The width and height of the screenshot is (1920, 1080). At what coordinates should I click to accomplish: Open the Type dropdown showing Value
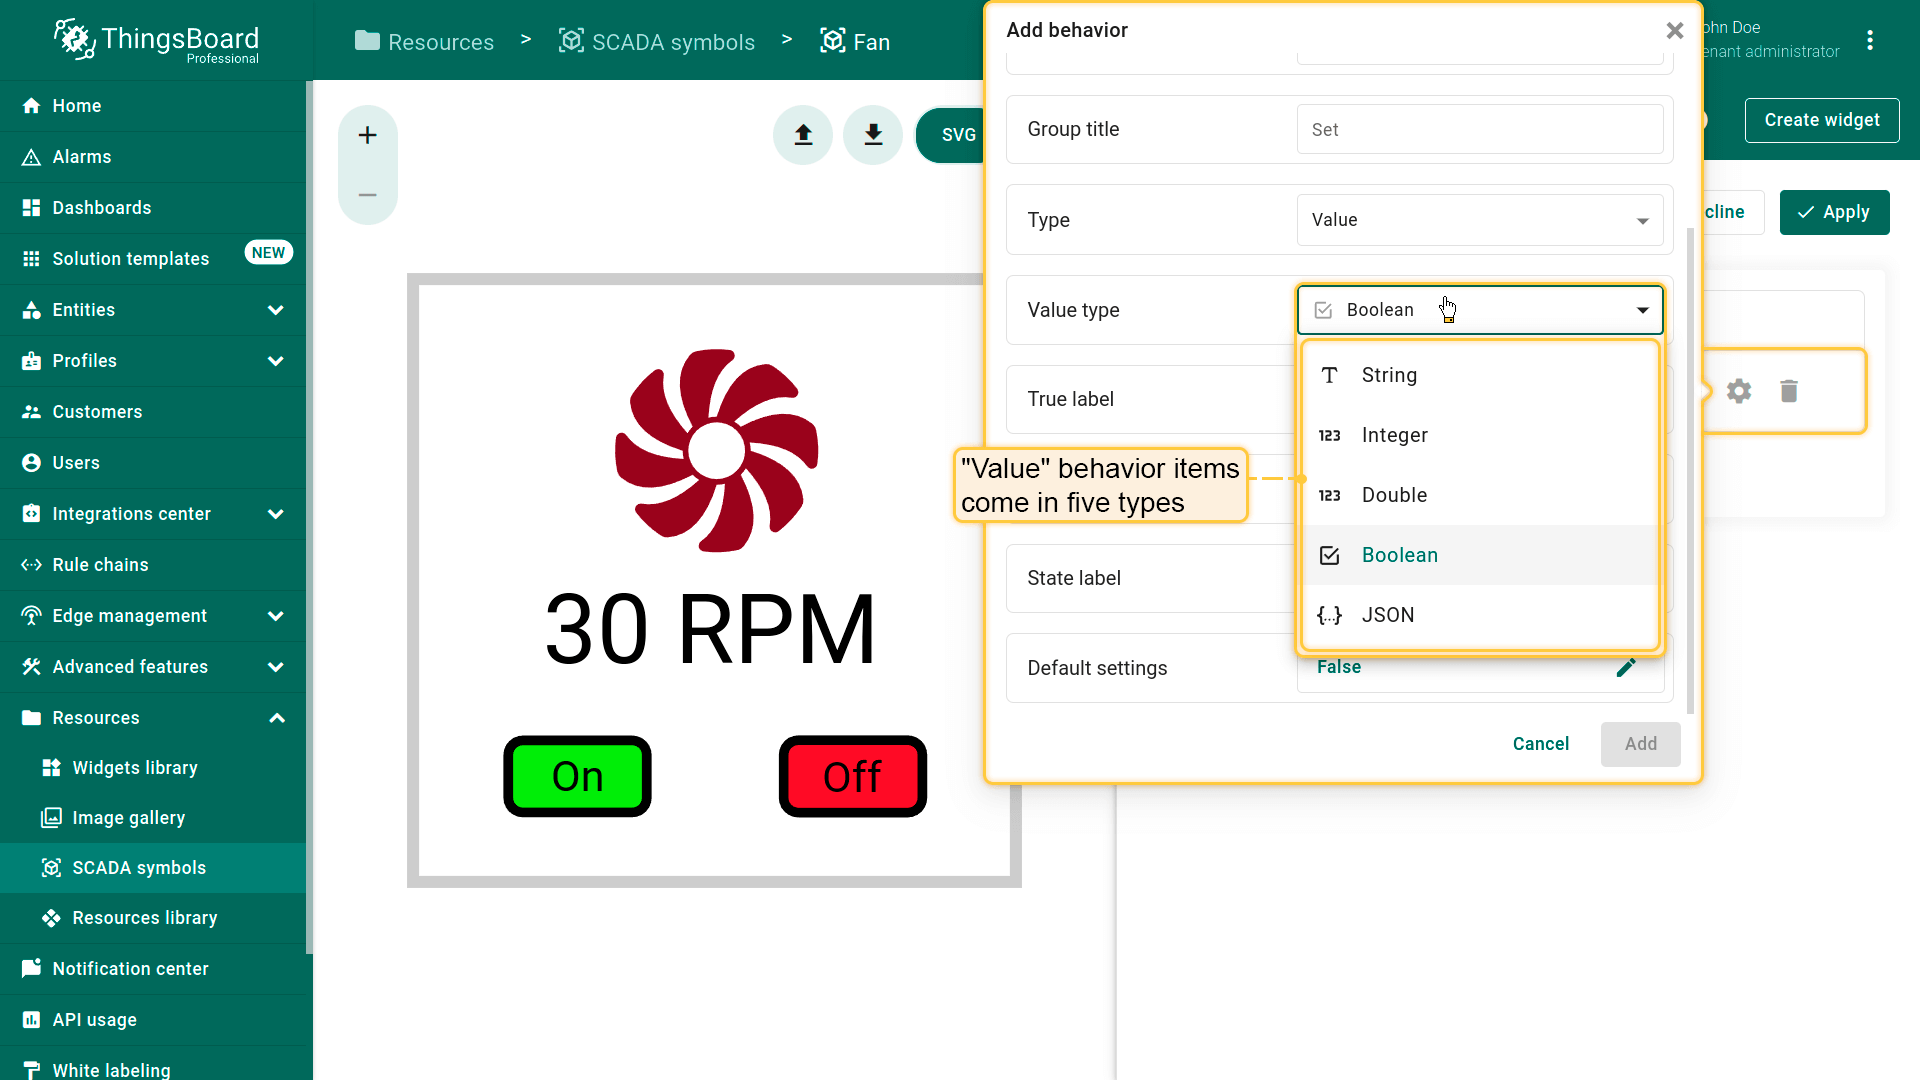point(1479,220)
